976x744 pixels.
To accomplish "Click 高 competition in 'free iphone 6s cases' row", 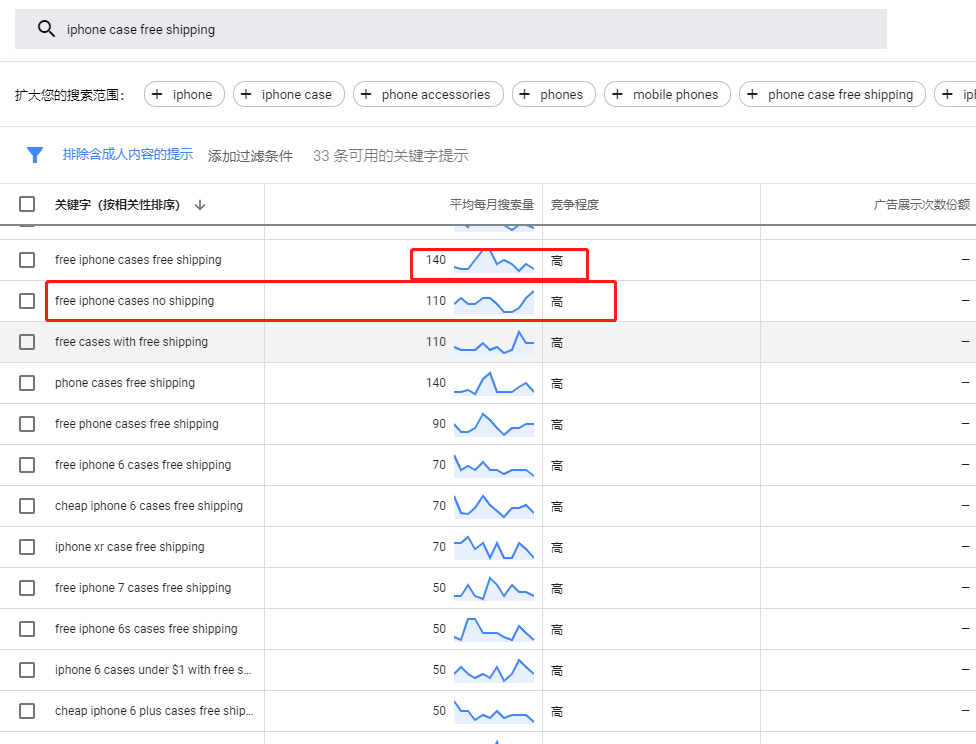I will 556,629.
